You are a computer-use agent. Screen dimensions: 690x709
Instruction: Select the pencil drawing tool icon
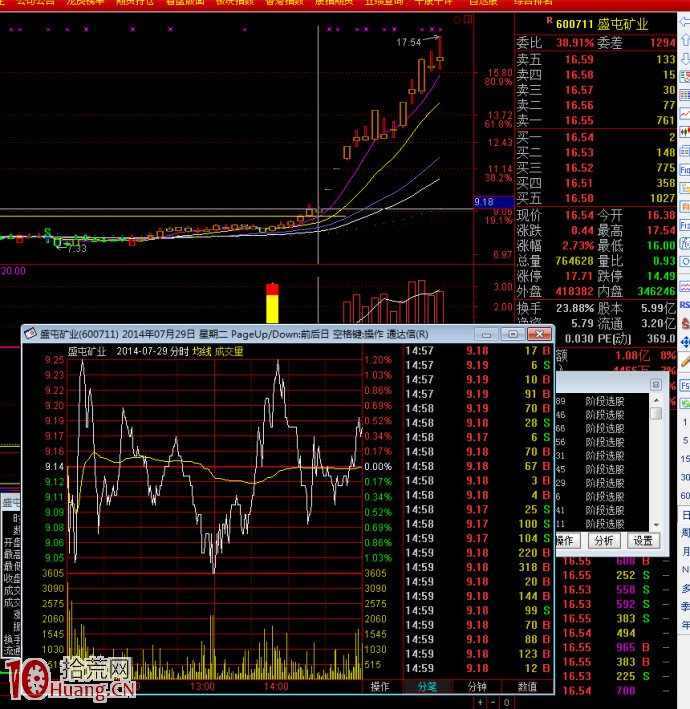pyautogui.click(x=685, y=360)
